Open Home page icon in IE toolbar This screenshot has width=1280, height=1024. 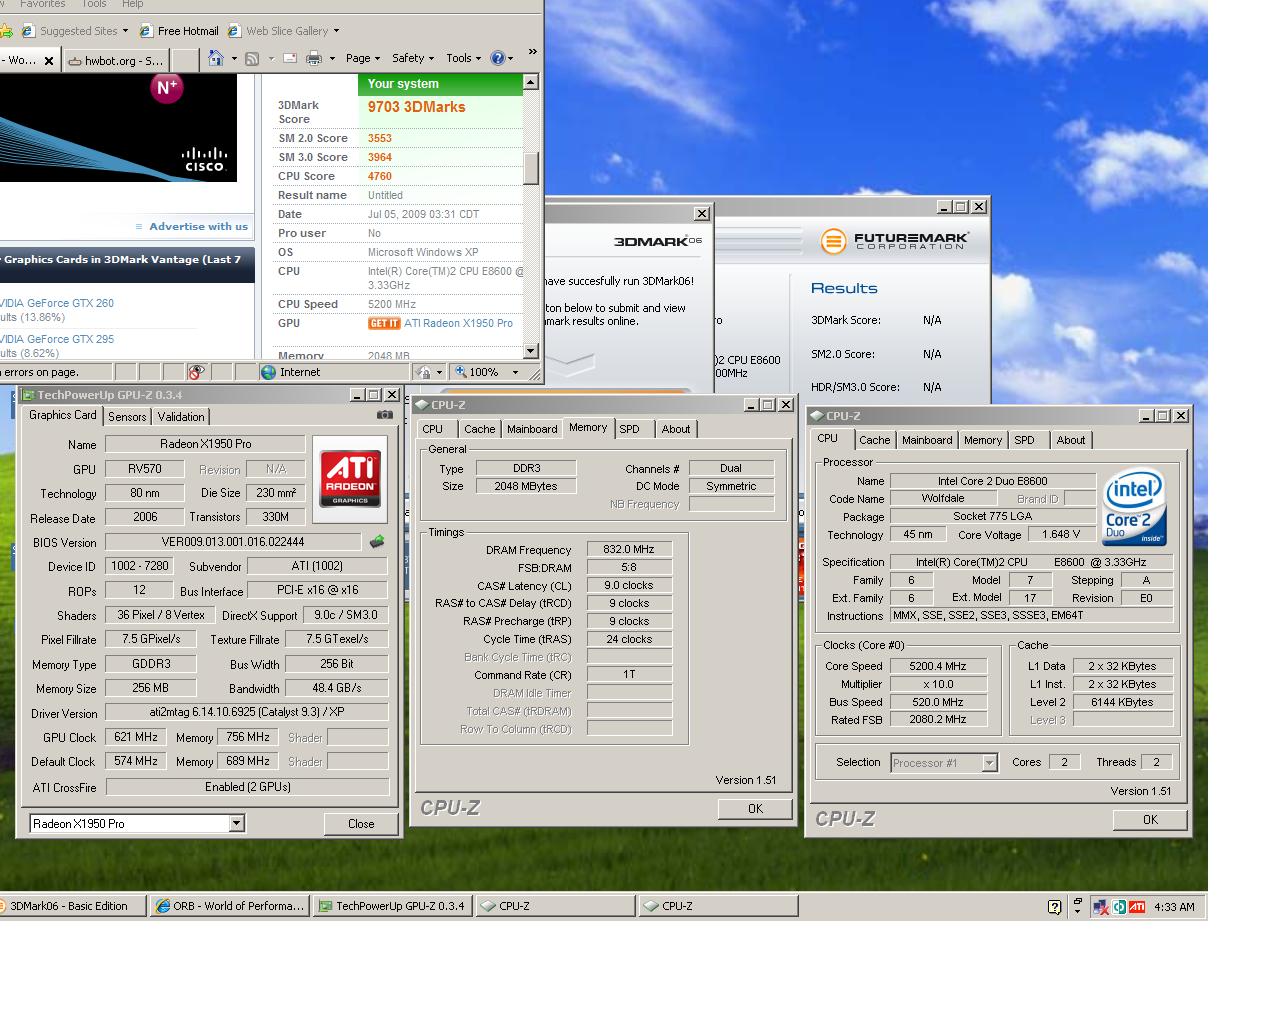215,59
